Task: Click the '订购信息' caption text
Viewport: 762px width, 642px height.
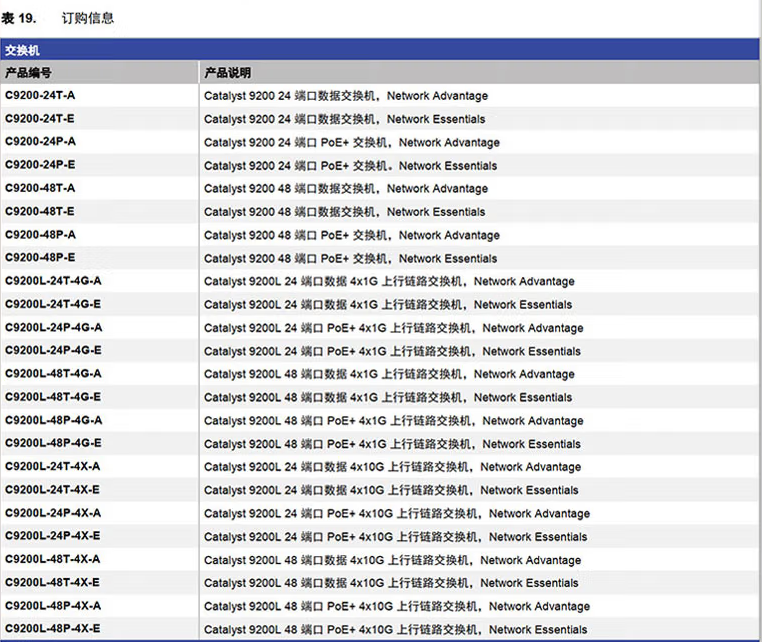Action: pyautogui.click(x=87, y=18)
